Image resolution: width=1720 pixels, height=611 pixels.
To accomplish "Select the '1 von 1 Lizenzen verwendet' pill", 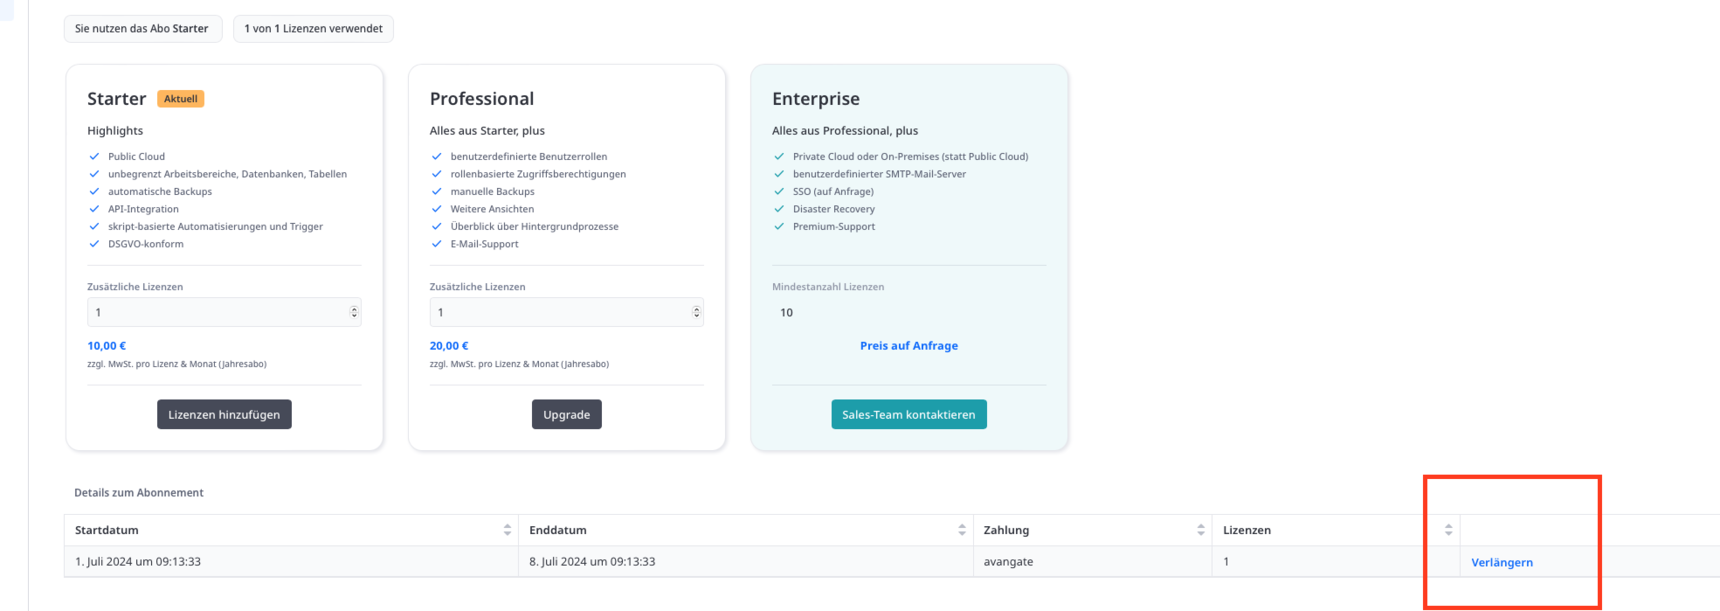I will click(x=314, y=29).
